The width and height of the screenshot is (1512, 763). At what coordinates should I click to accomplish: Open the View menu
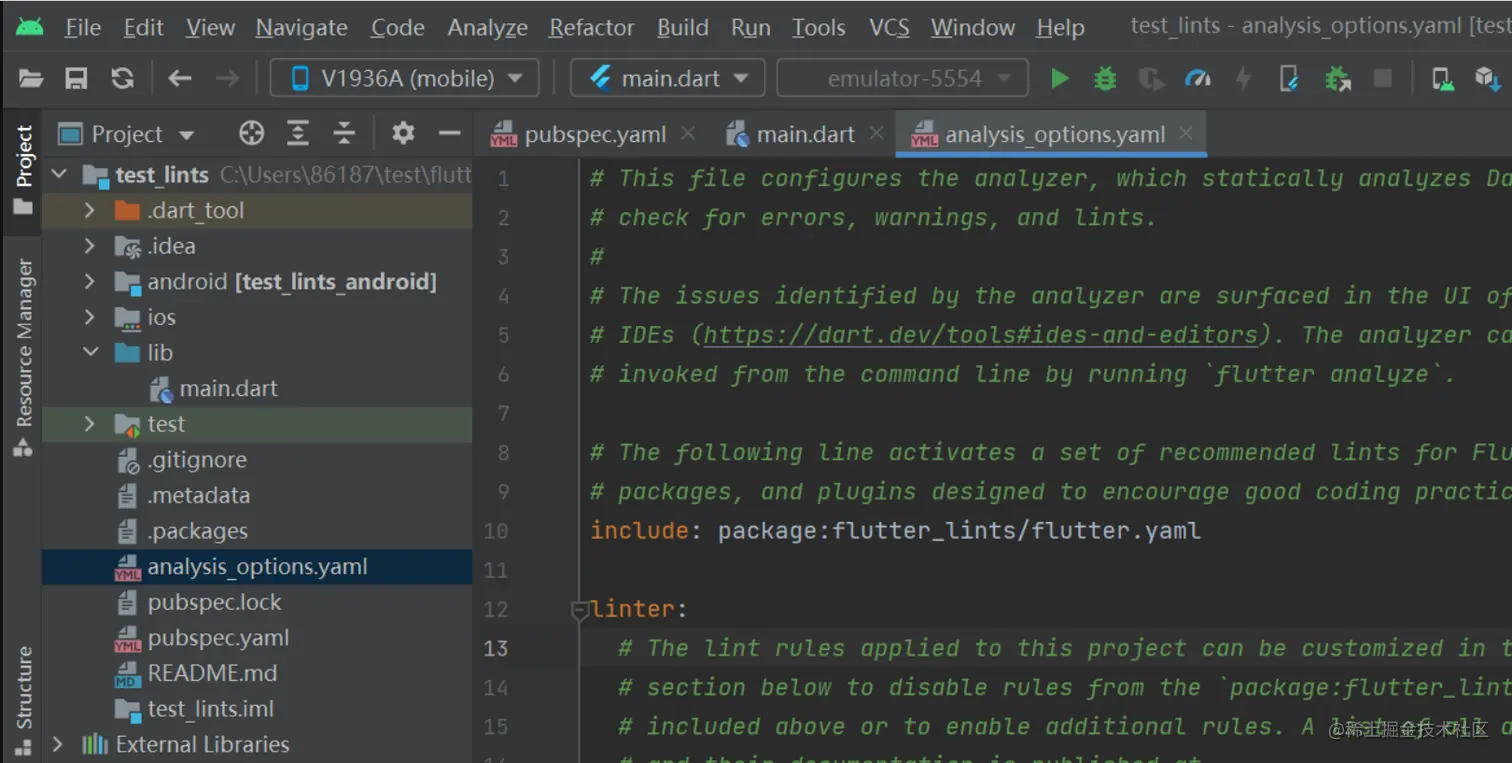[x=210, y=27]
